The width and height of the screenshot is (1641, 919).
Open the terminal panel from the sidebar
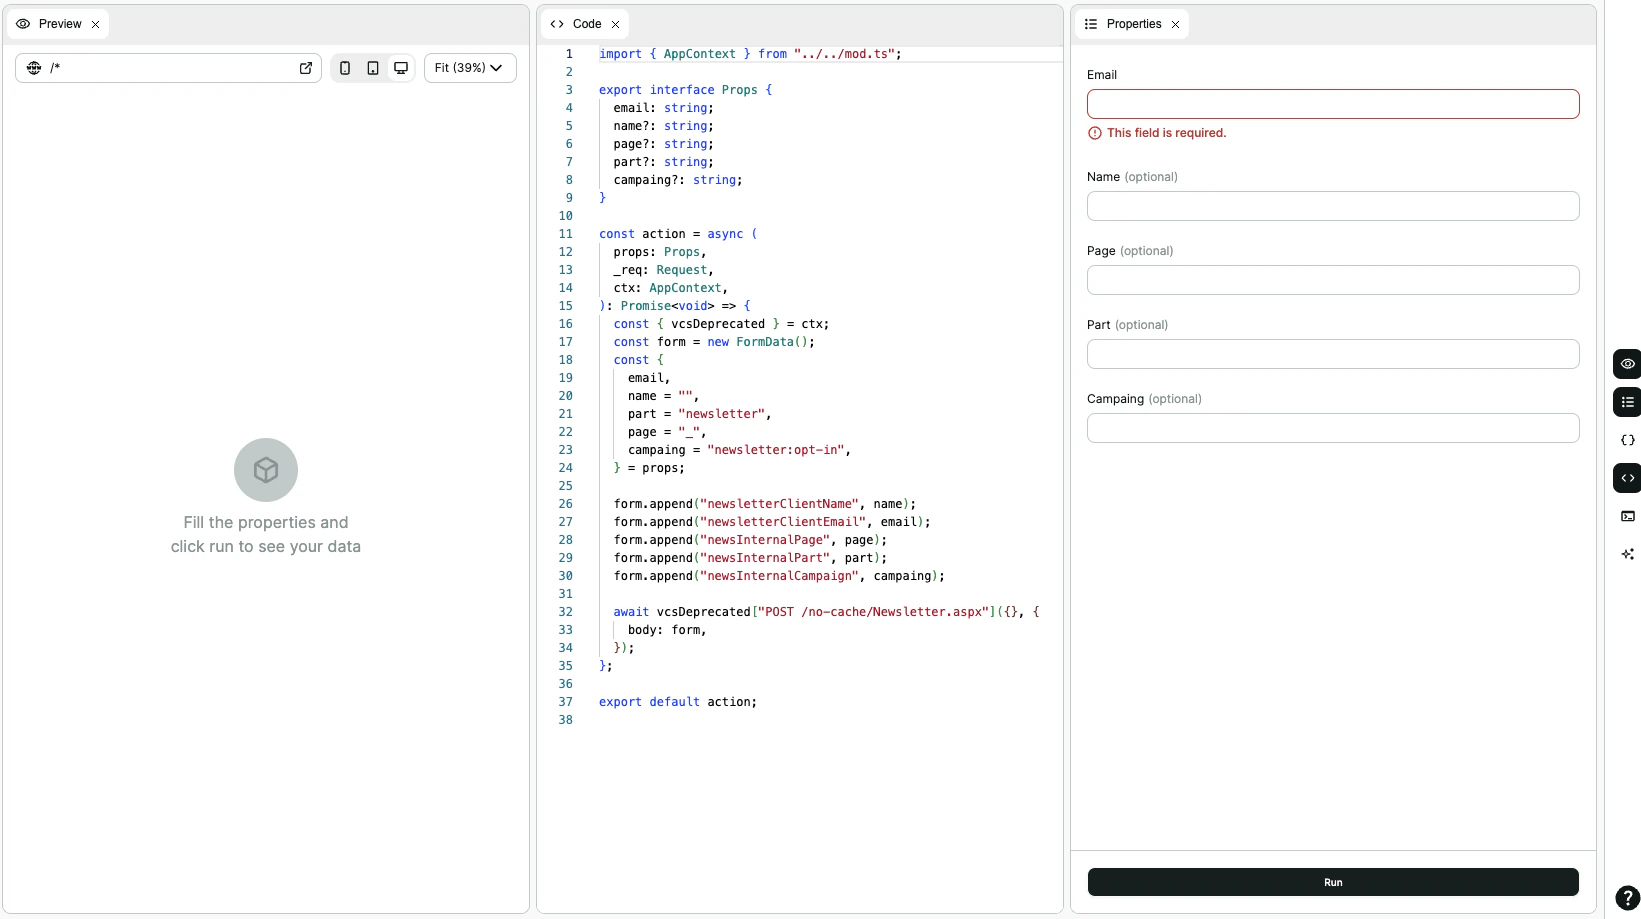point(1627,516)
